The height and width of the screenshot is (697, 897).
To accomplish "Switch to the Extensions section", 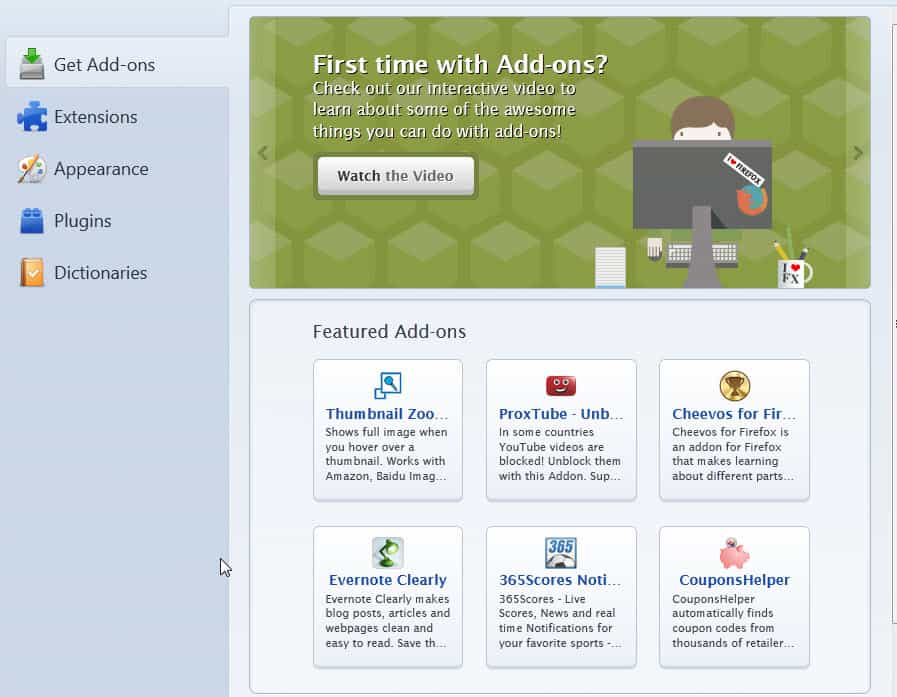I will click(97, 117).
